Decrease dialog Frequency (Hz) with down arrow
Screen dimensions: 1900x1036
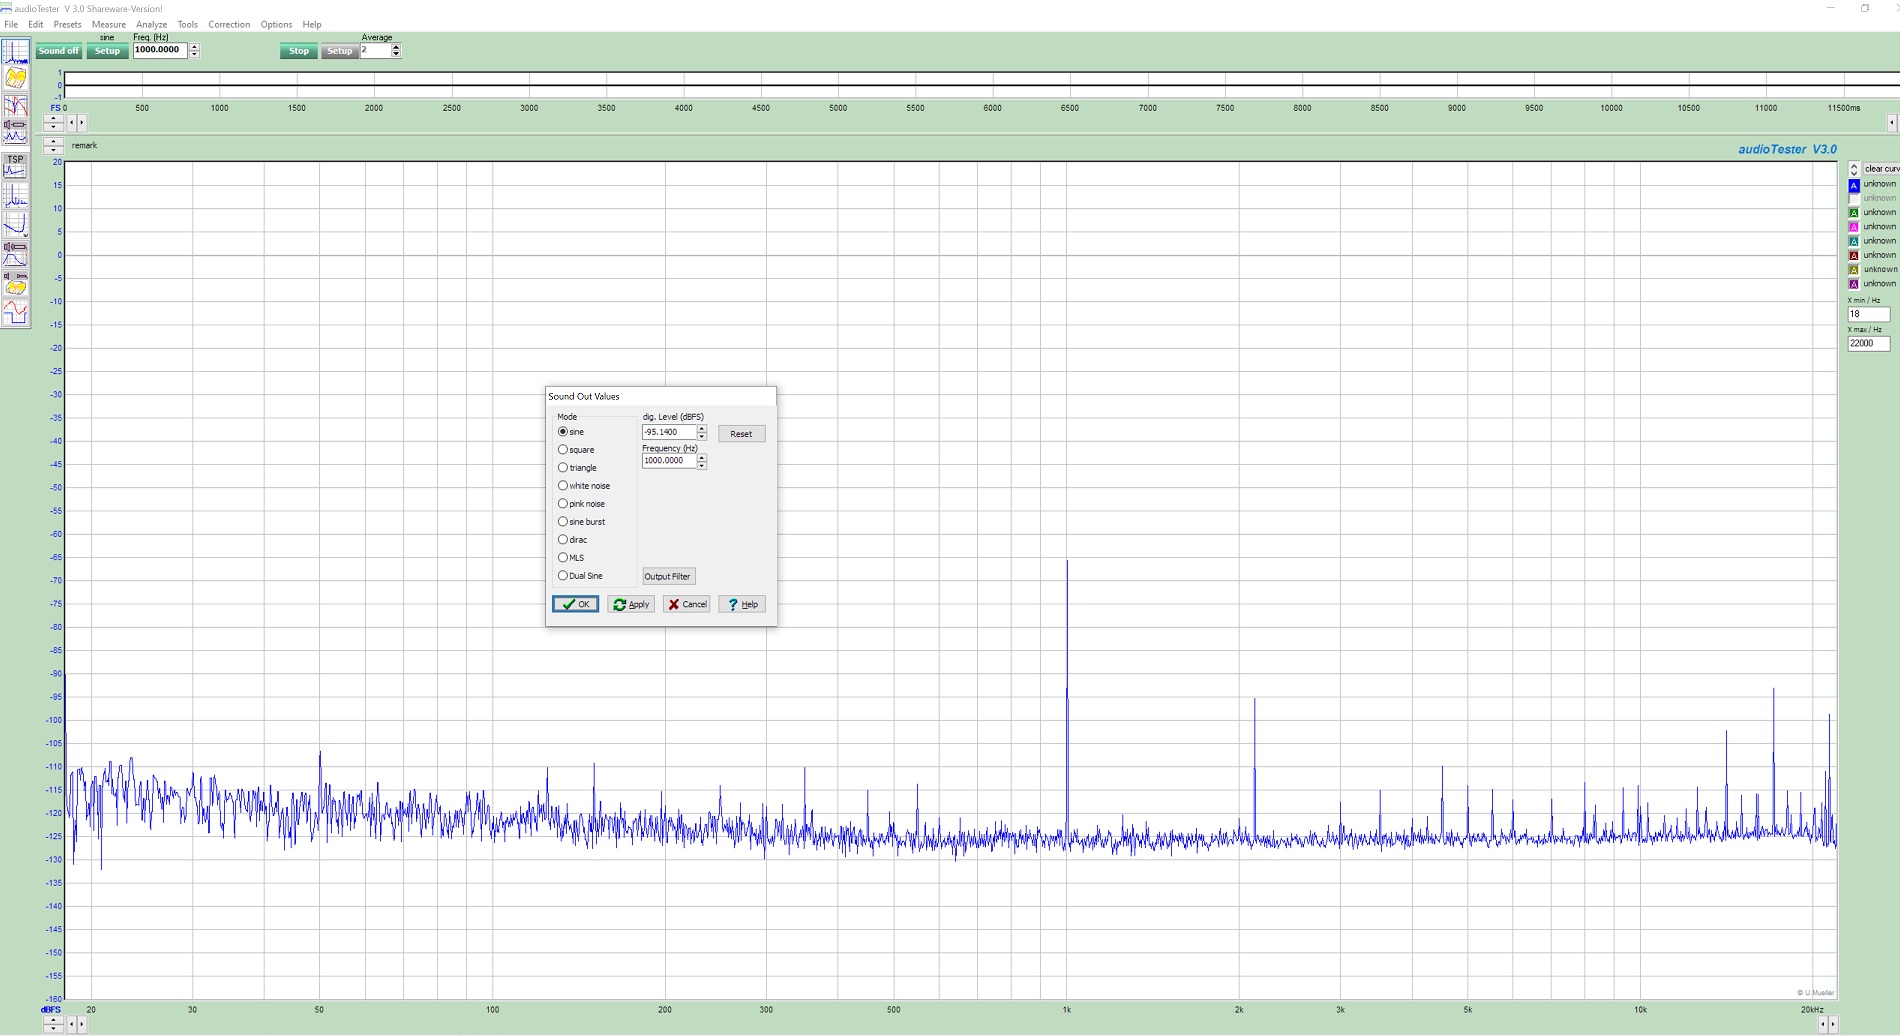point(702,465)
